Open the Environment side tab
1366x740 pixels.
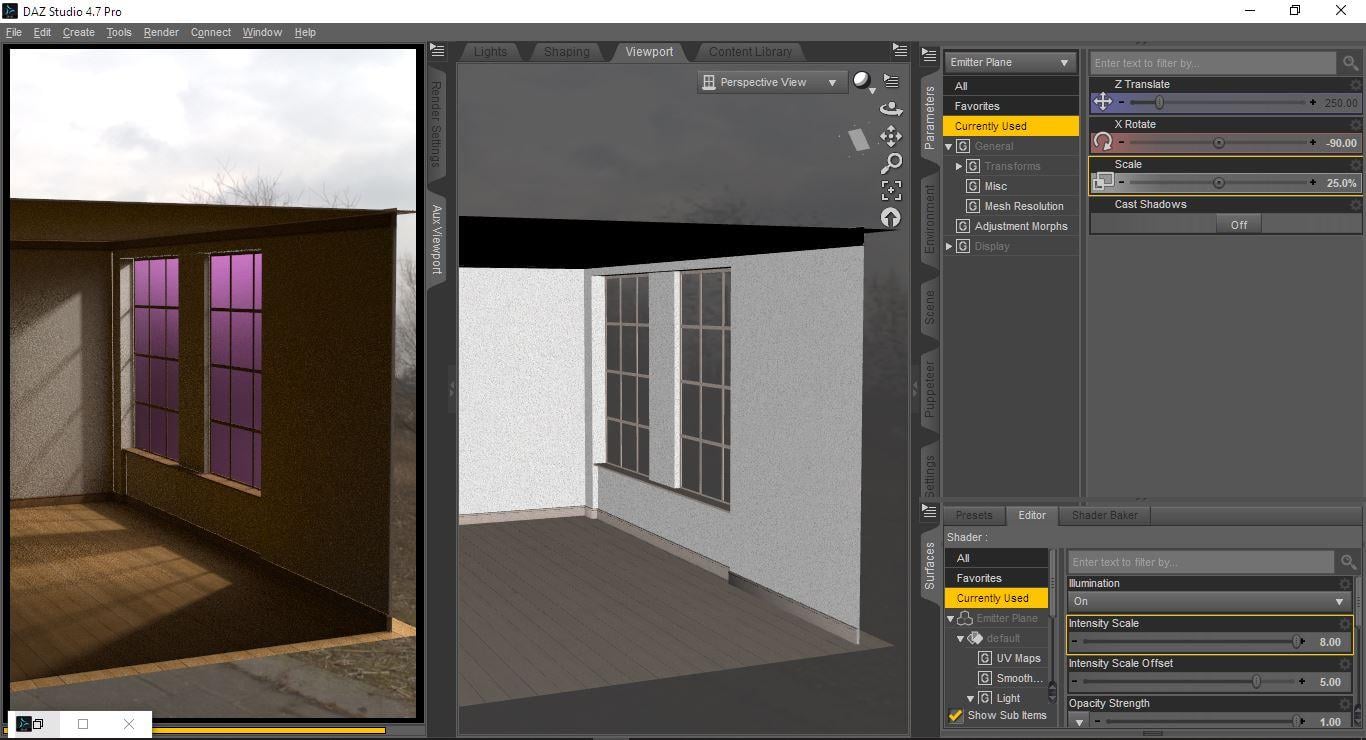929,218
